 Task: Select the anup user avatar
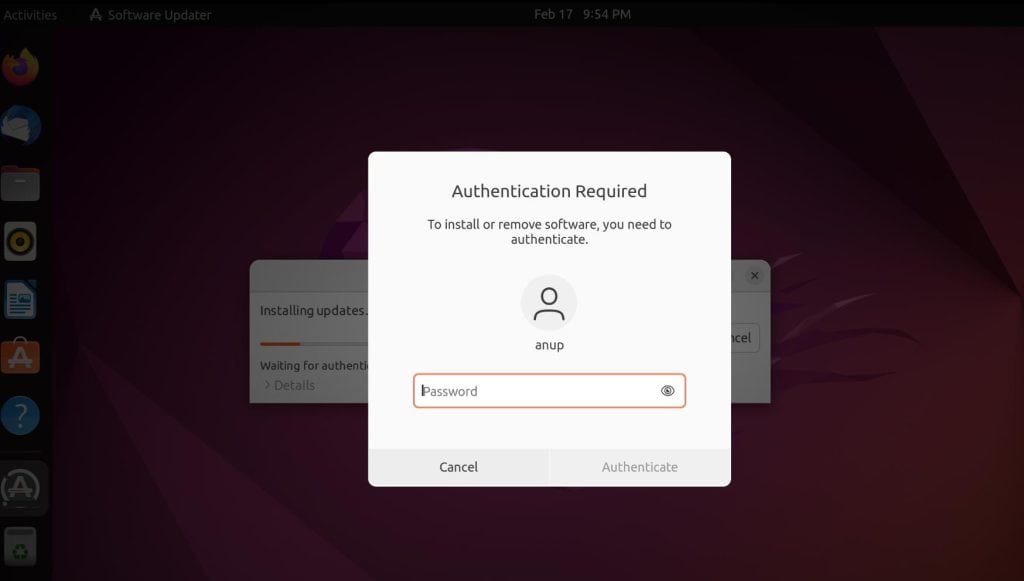coord(548,302)
